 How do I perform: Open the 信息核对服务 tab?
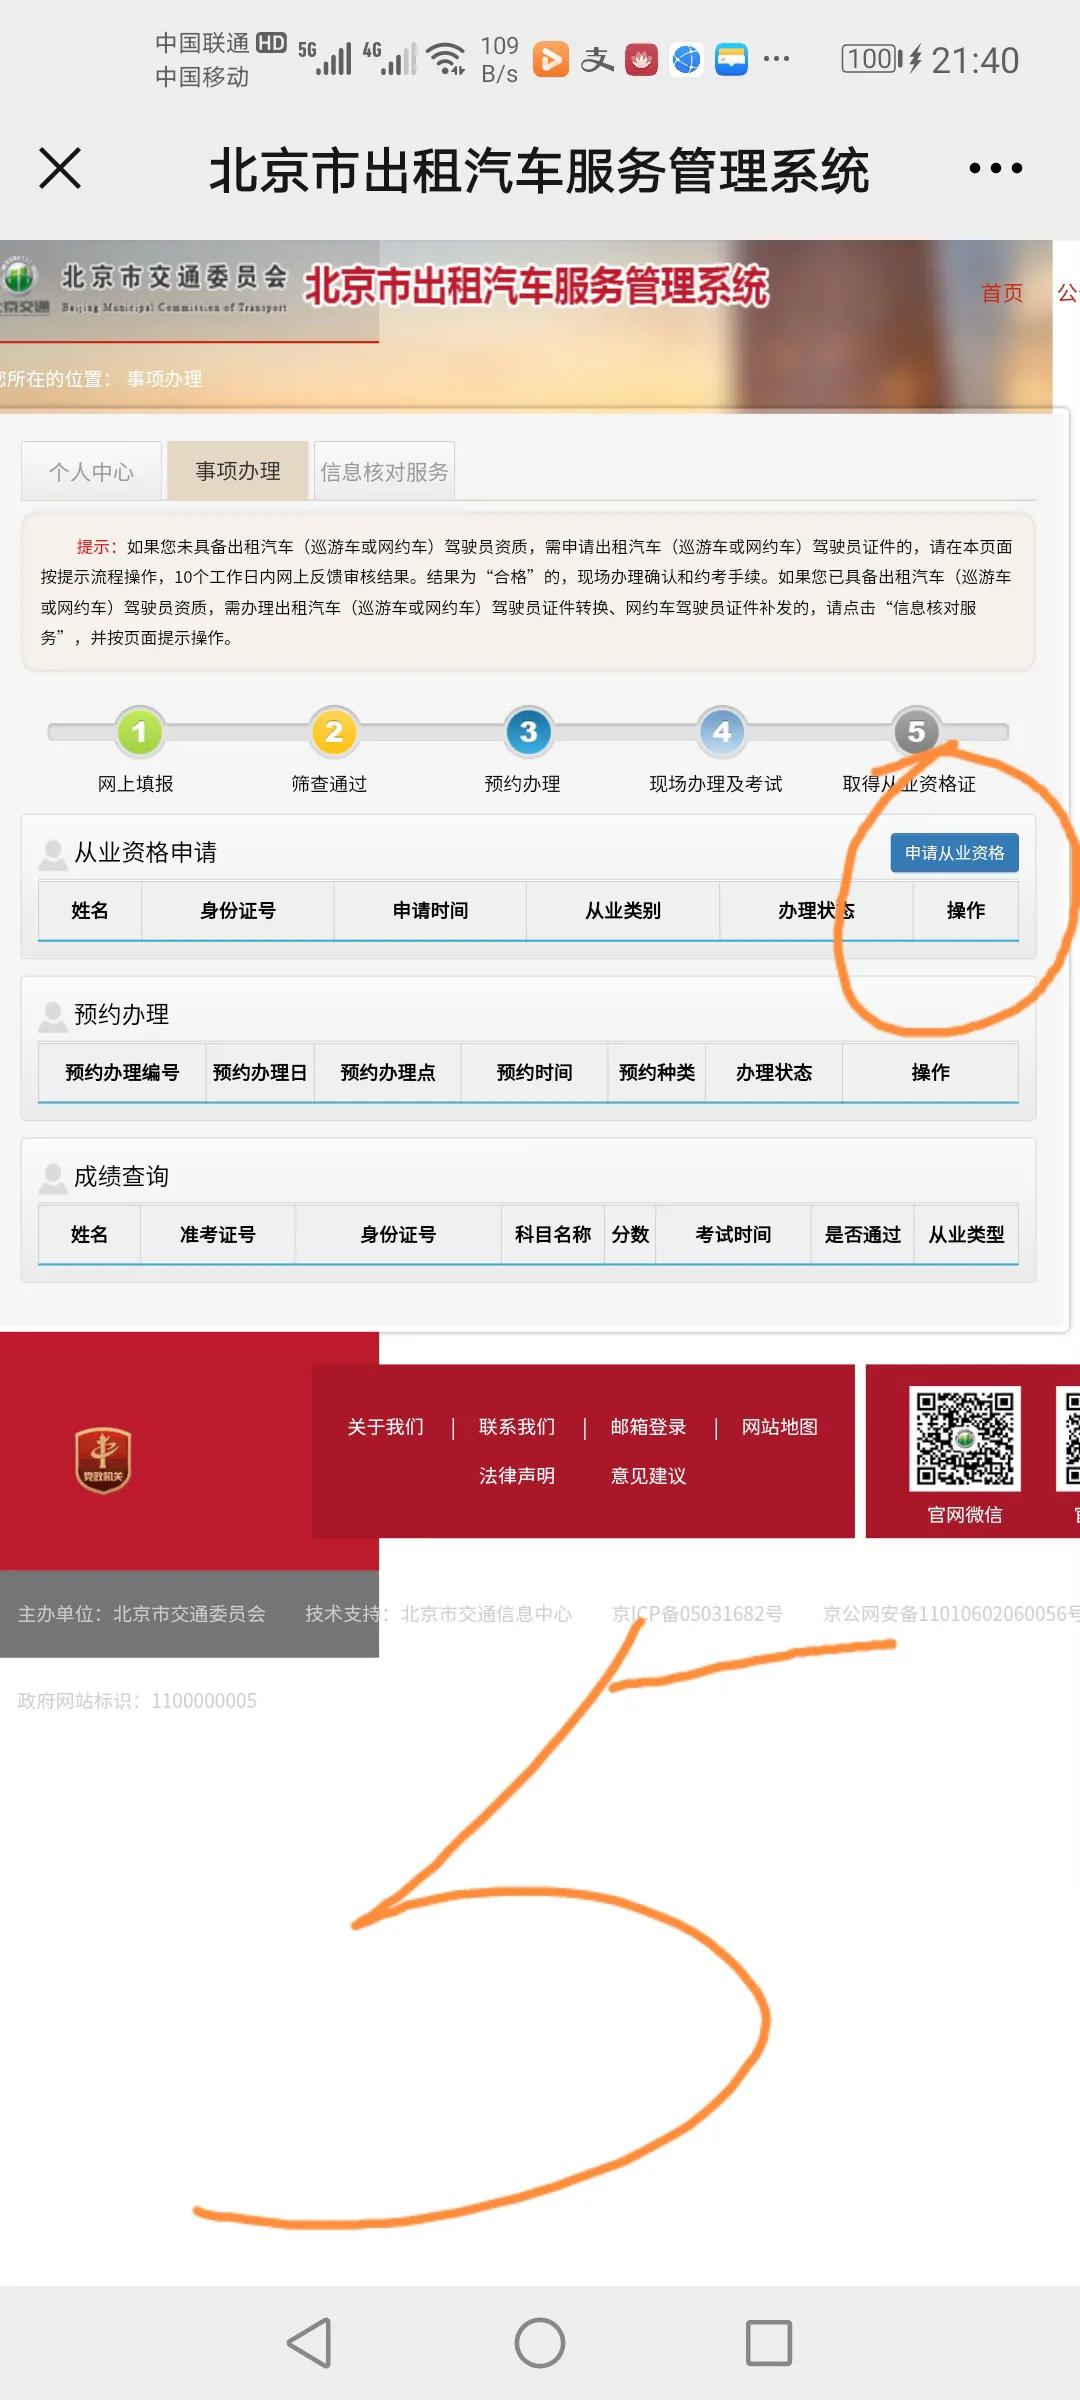[384, 471]
